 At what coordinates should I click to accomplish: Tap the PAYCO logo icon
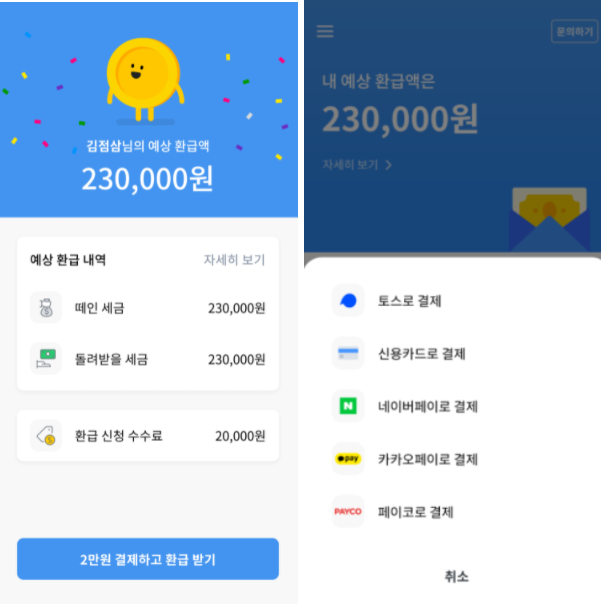(x=348, y=511)
